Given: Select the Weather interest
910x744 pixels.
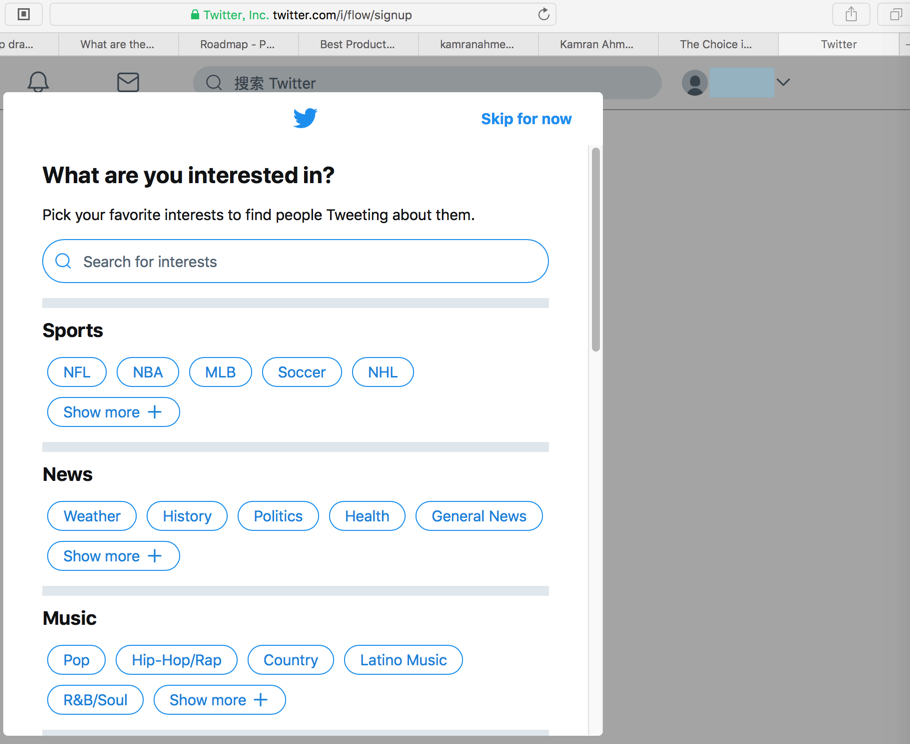Looking at the screenshot, I should [x=92, y=516].
